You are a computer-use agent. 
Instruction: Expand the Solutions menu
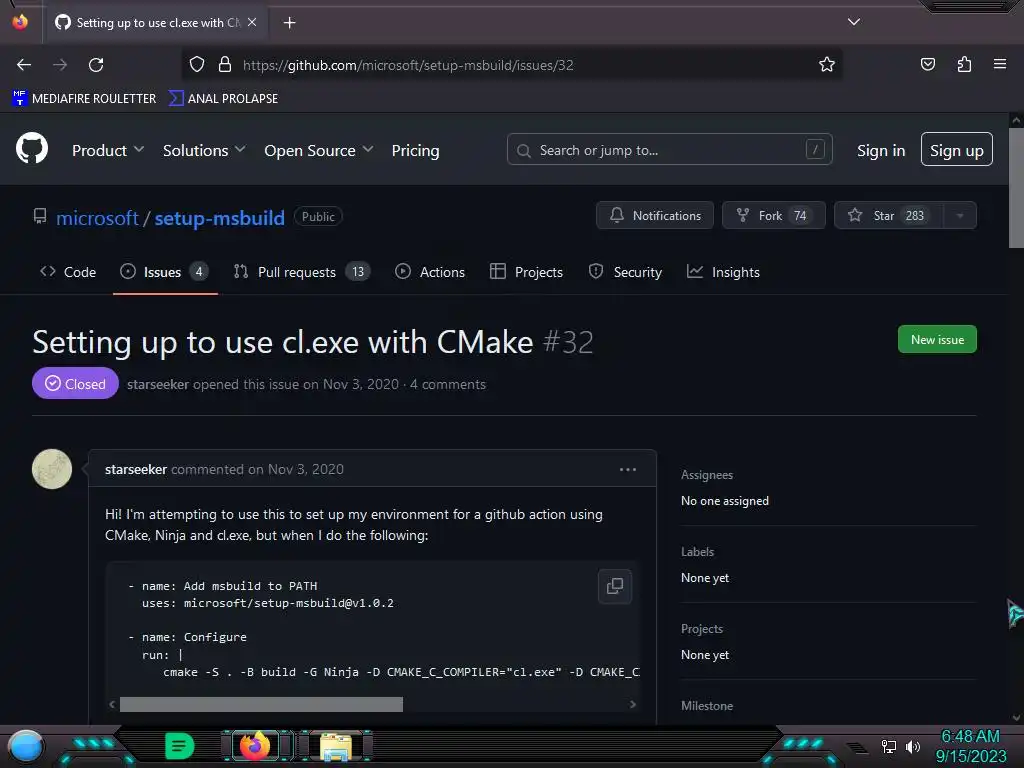(204, 150)
